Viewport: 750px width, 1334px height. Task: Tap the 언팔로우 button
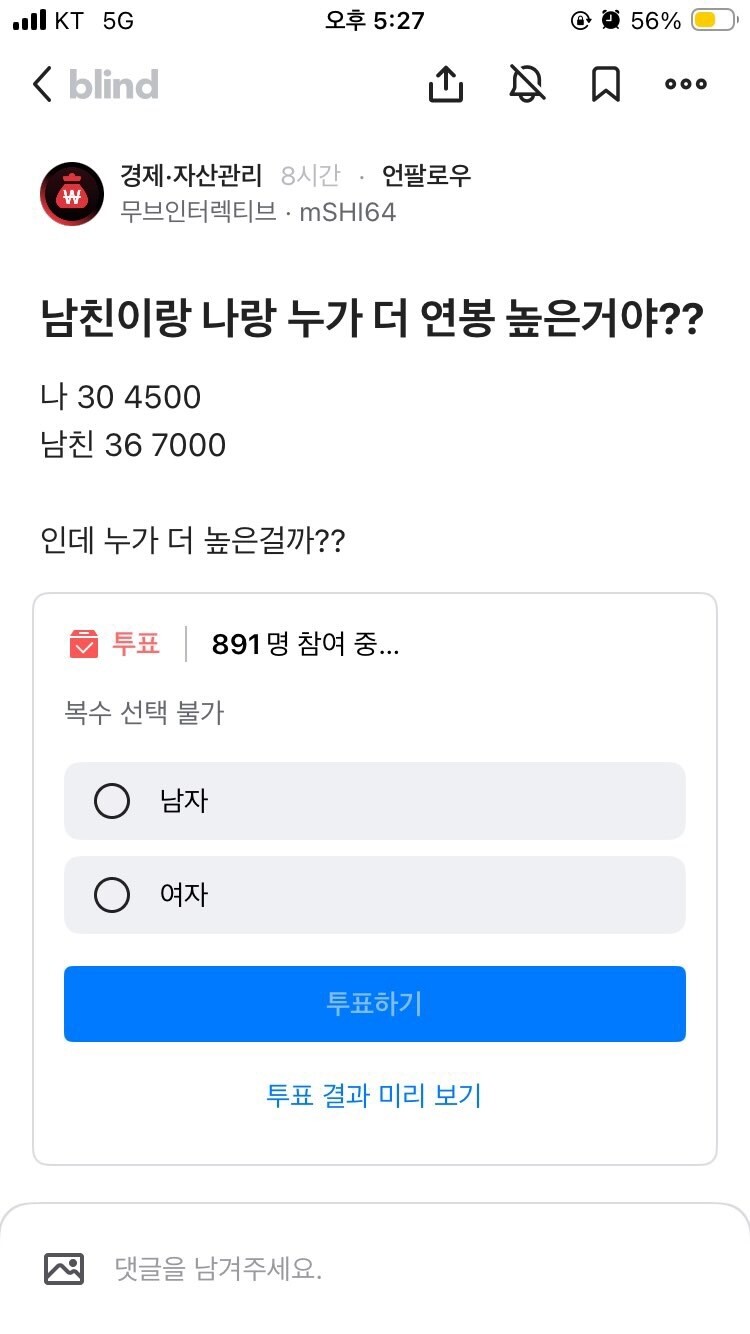pos(426,176)
